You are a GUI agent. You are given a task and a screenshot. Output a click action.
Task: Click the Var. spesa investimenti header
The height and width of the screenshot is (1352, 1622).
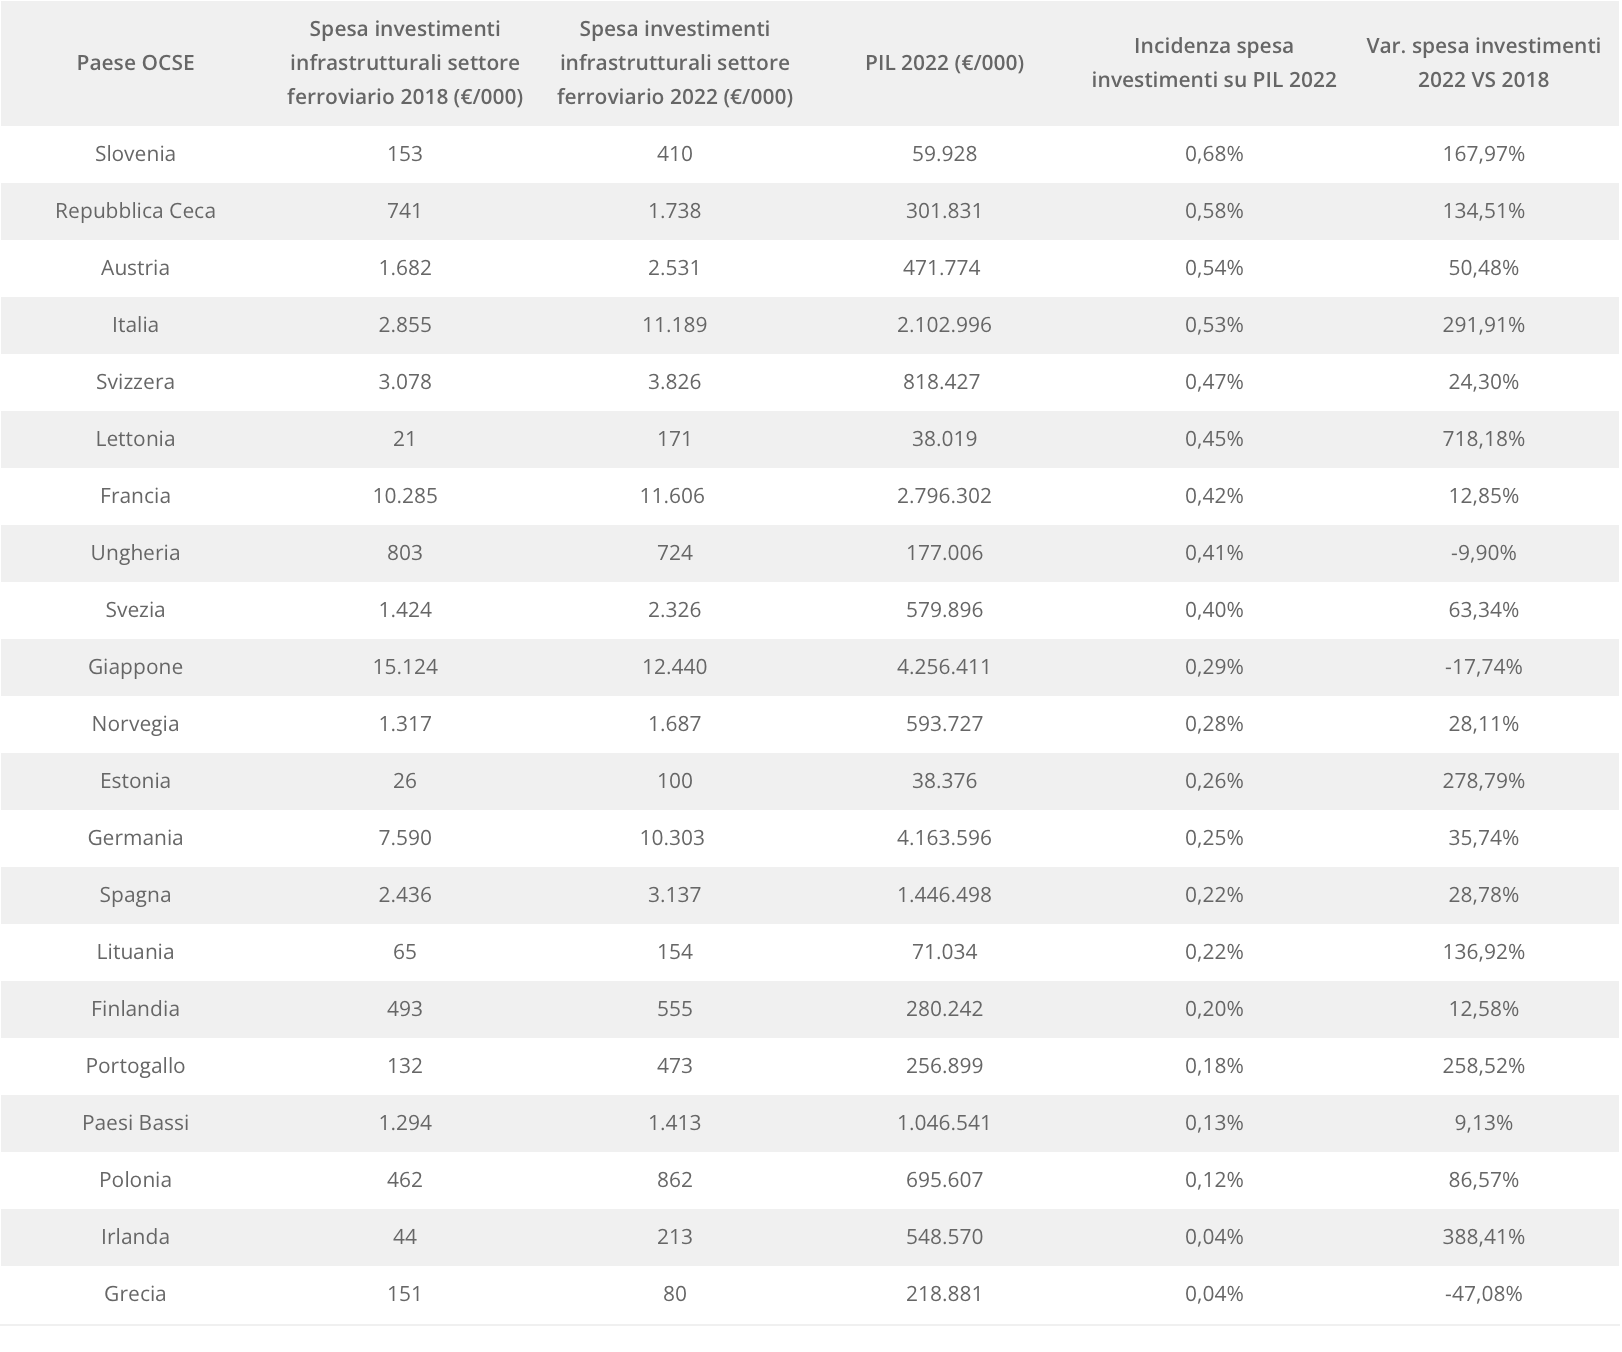1483,63
